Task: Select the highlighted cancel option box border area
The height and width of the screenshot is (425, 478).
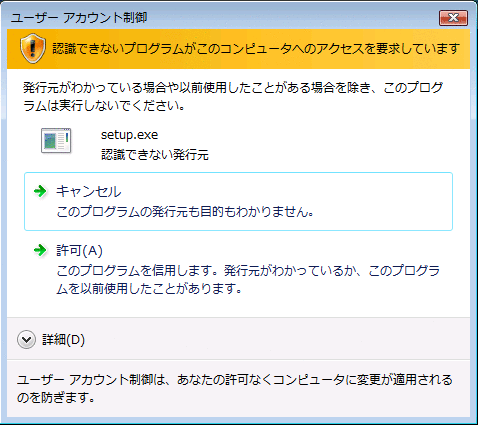Action: [238, 201]
